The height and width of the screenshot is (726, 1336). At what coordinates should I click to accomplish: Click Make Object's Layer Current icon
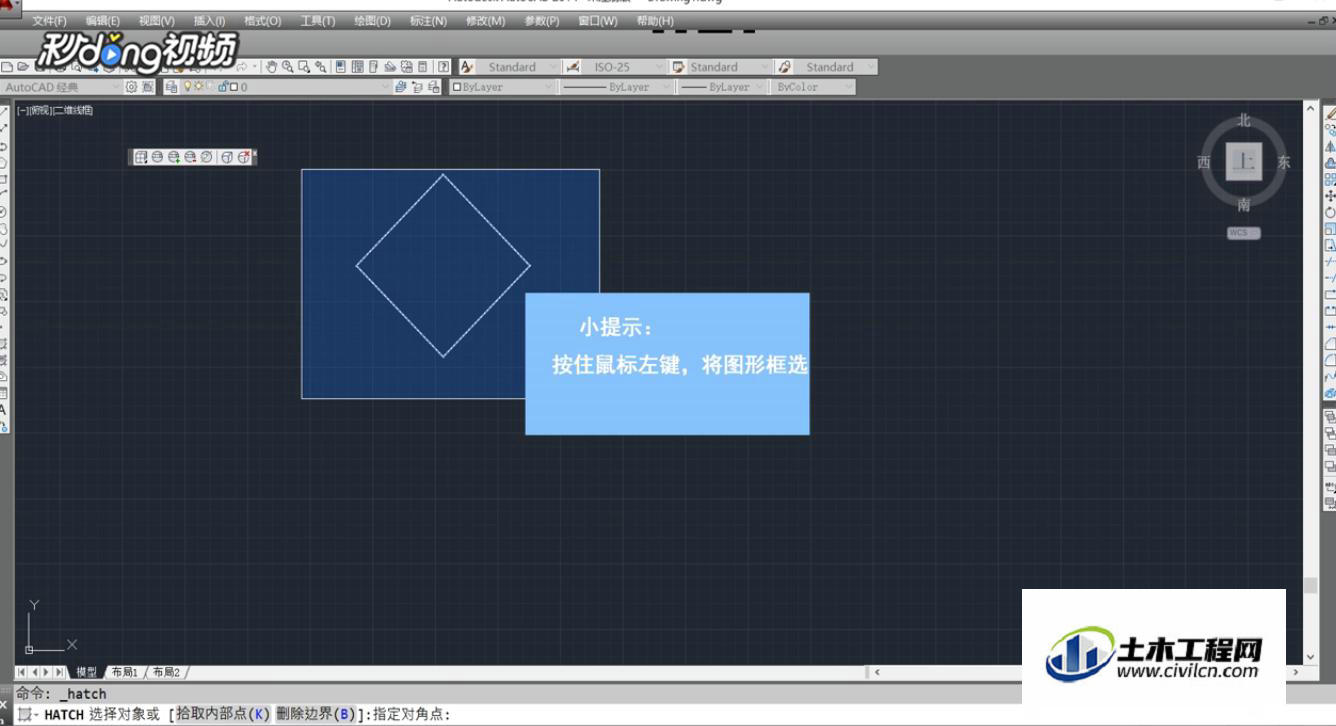click(401, 87)
